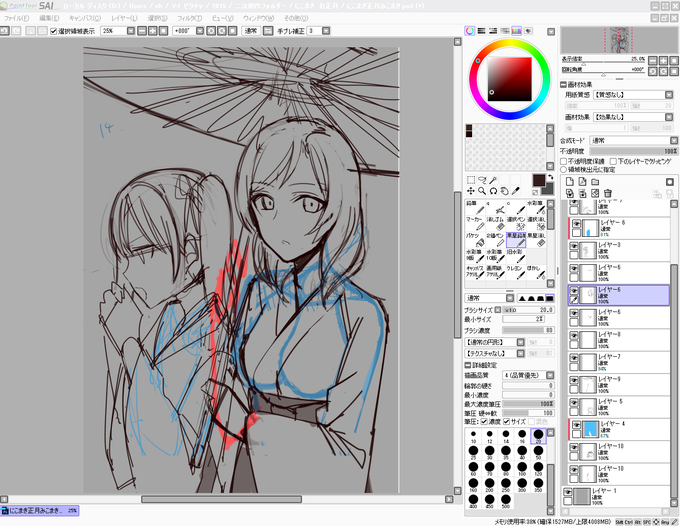Screen dimensions: 680x526
Task: Toggle pressure 濃度 density checkbox
Action: tap(484, 421)
